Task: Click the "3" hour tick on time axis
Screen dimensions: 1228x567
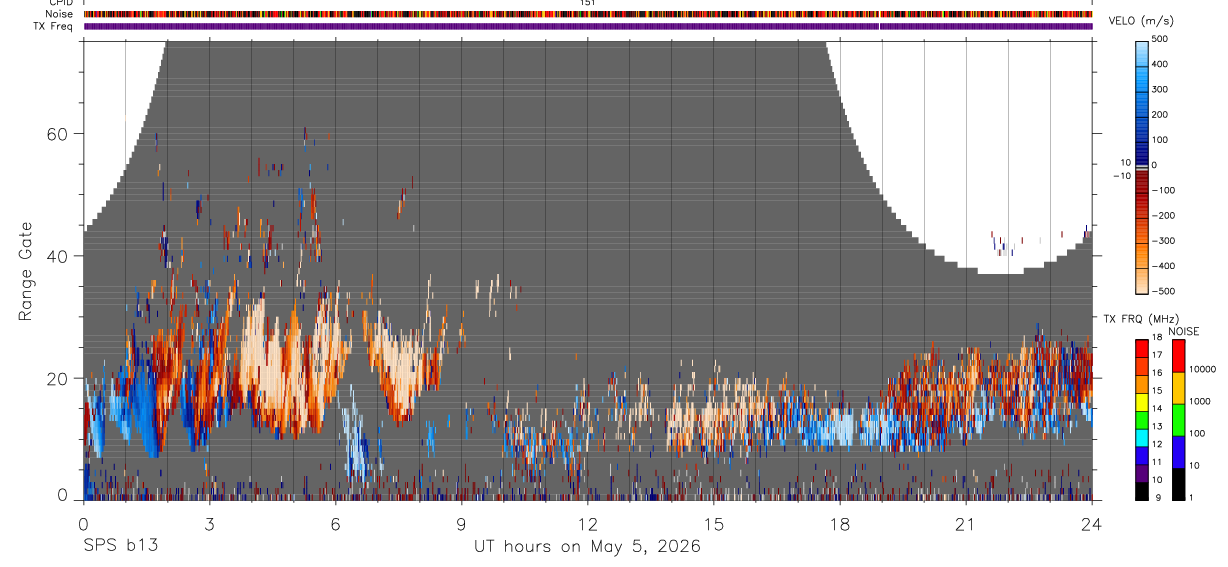Action: click(x=209, y=524)
